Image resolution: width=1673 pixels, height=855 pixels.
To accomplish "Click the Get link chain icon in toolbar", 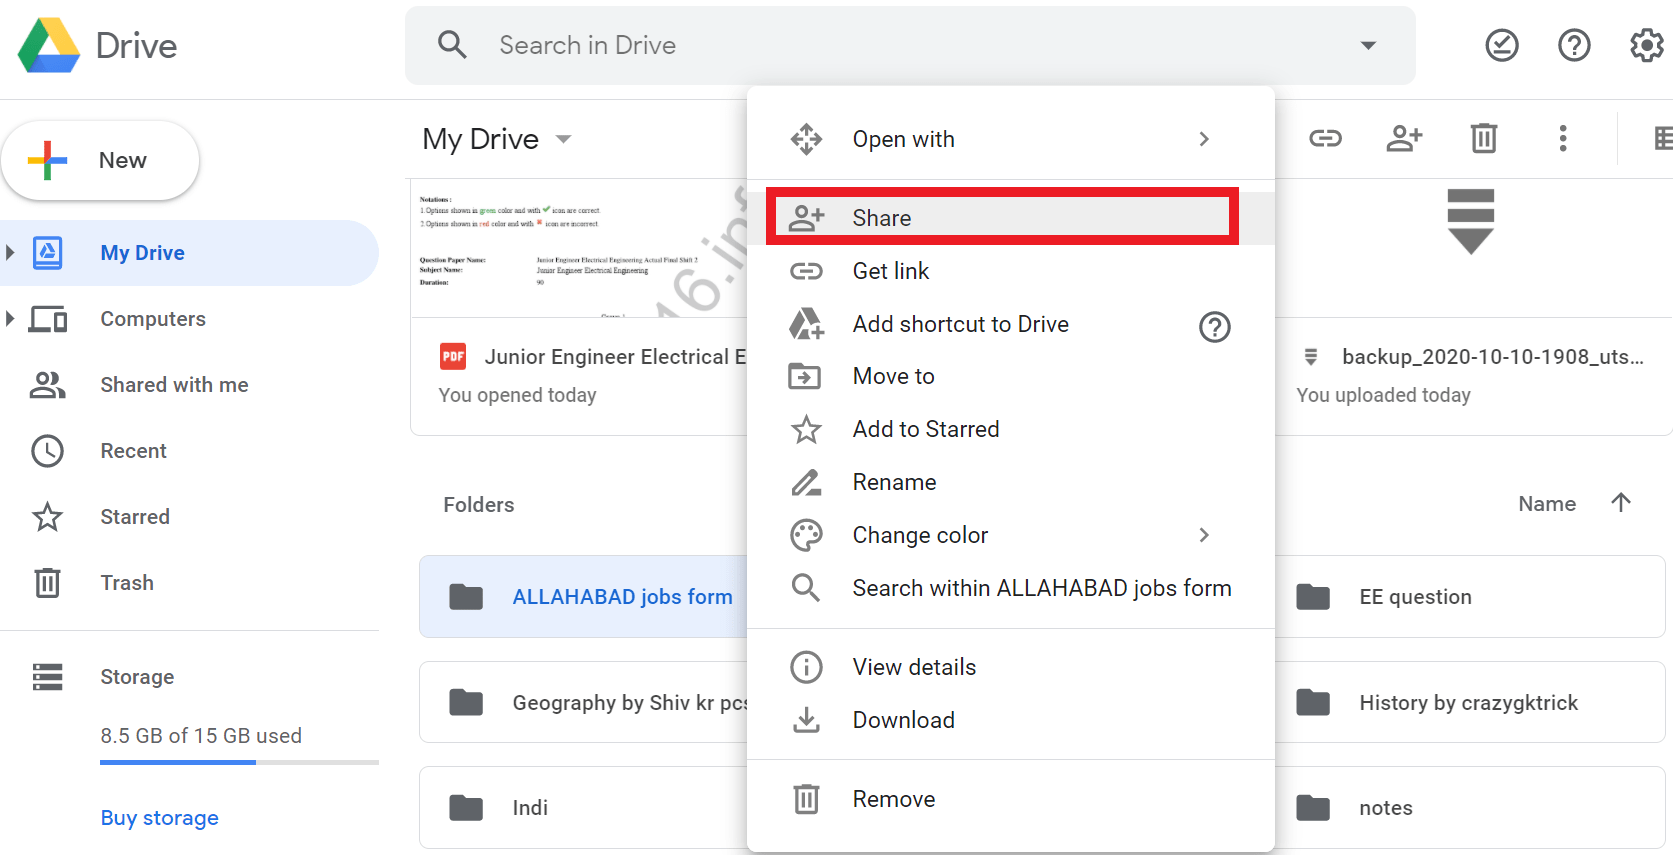I will (x=1325, y=138).
